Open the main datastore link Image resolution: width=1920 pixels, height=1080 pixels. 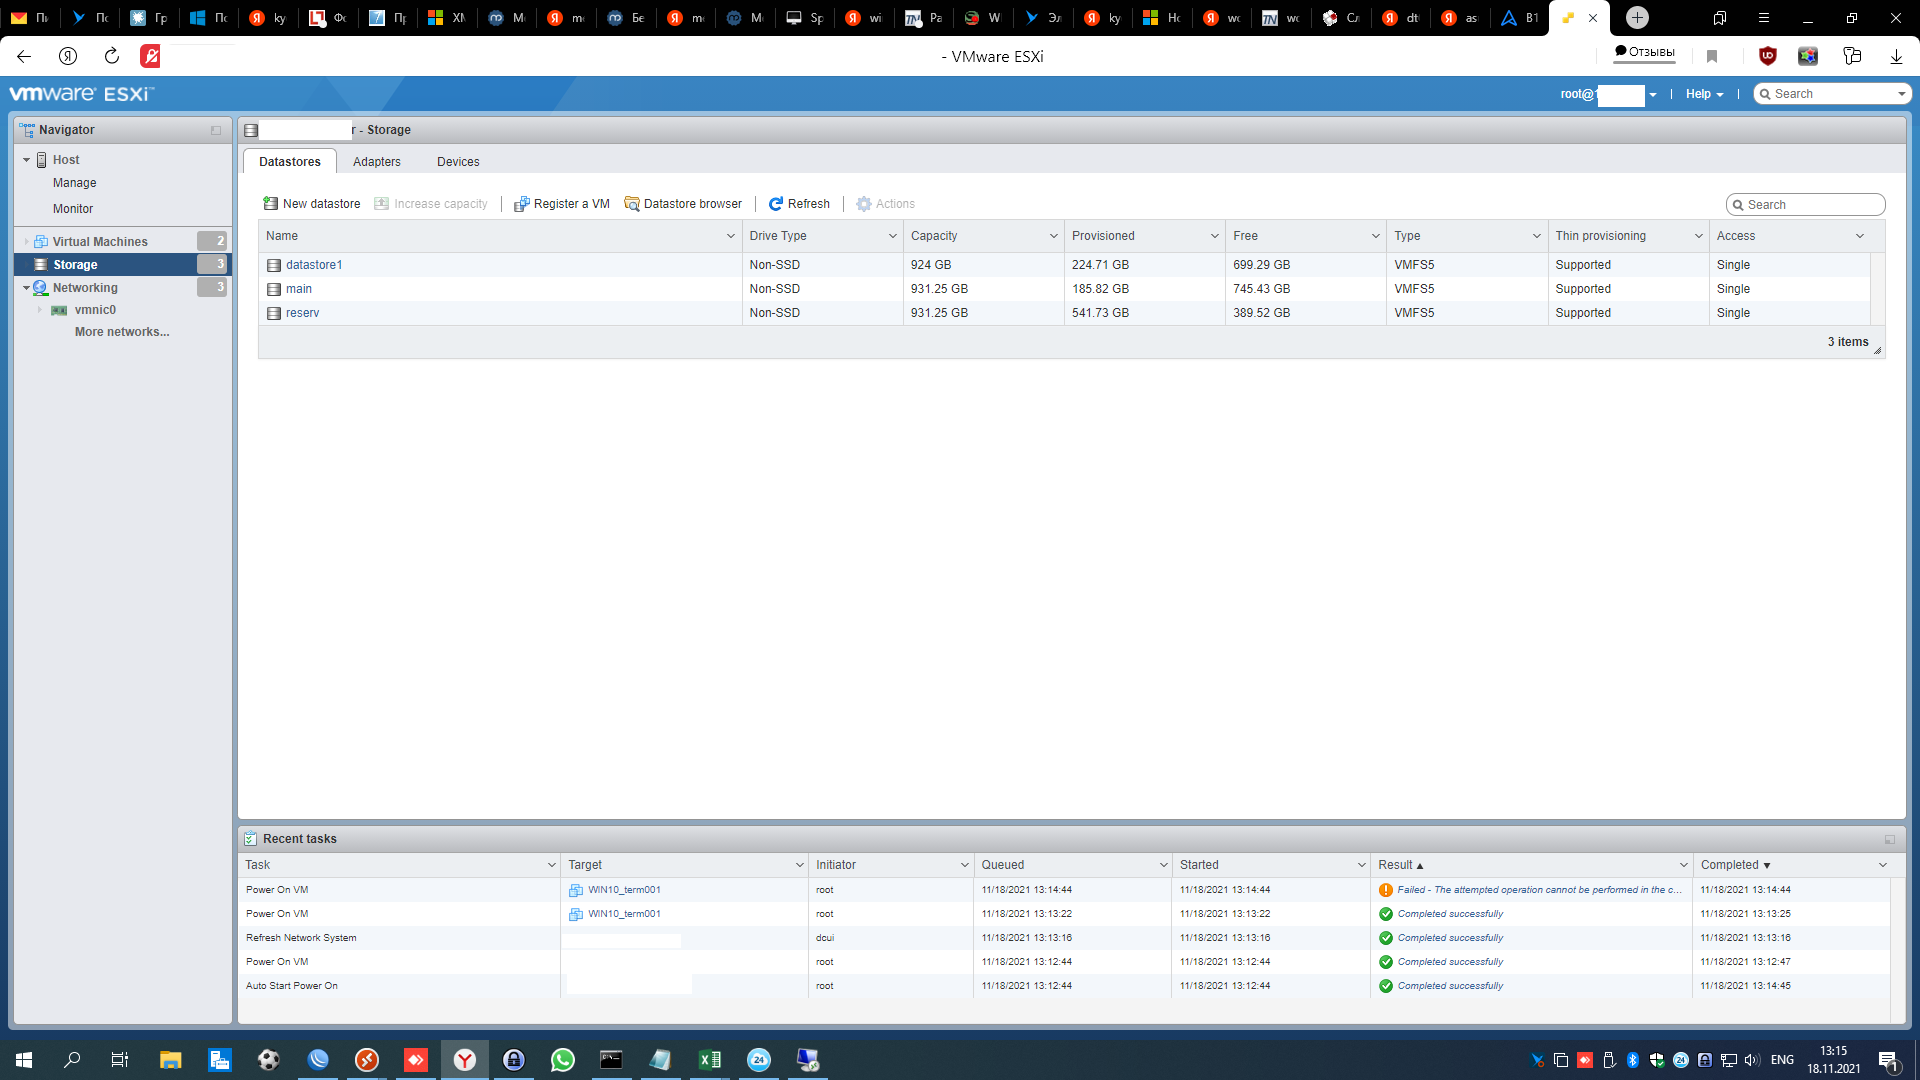click(x=299, y=289)
